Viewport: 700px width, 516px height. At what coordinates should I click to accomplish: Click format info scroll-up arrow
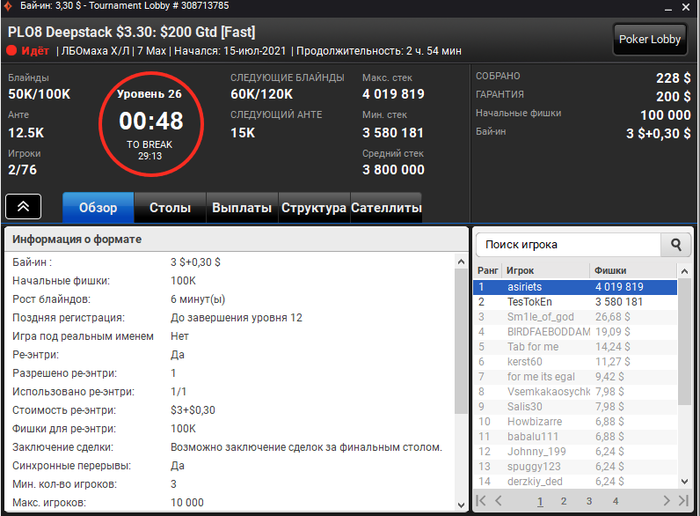461,262
